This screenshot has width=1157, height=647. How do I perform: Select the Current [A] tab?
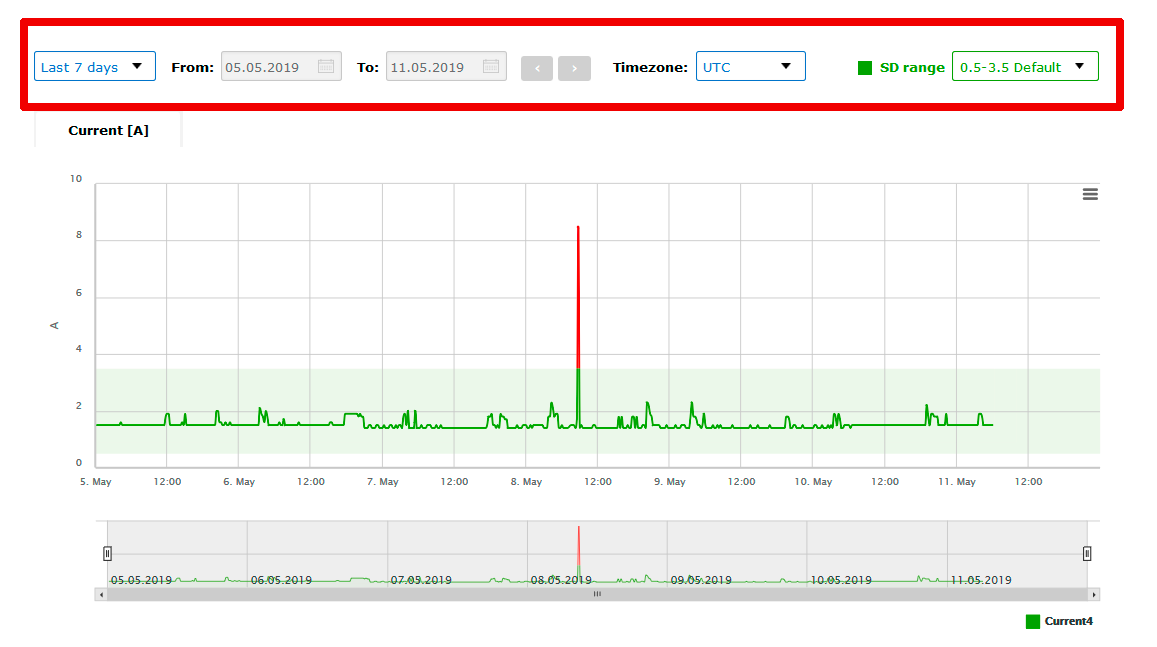pyautogui.click(x=108, y=131)
